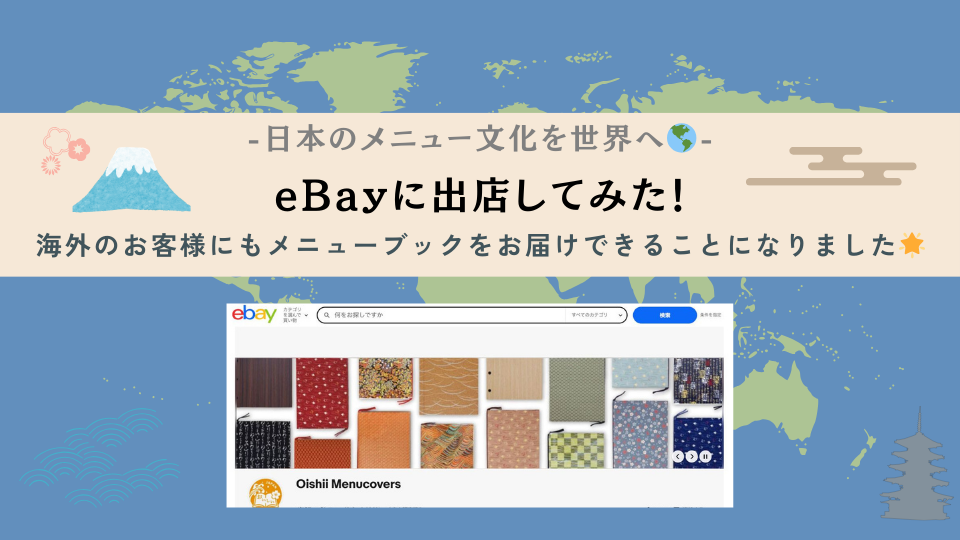Click the subtitle 日本のメニュー文化を世界へ
The width and height of the screenshot is (960, 540).
pos(464,139)
